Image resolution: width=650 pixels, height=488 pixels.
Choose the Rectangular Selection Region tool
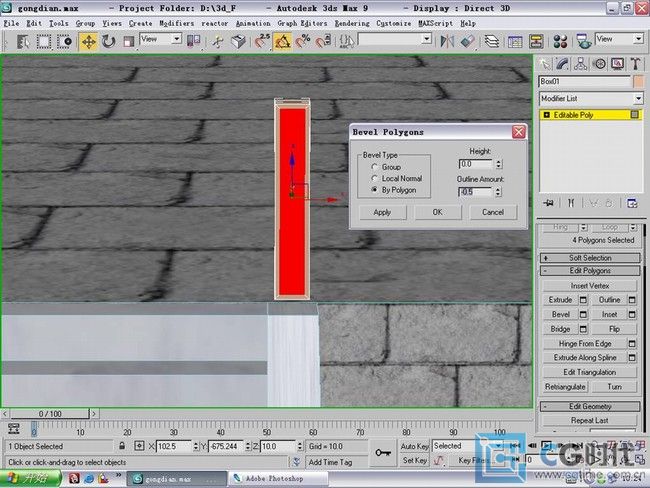(x=44, y=41)
